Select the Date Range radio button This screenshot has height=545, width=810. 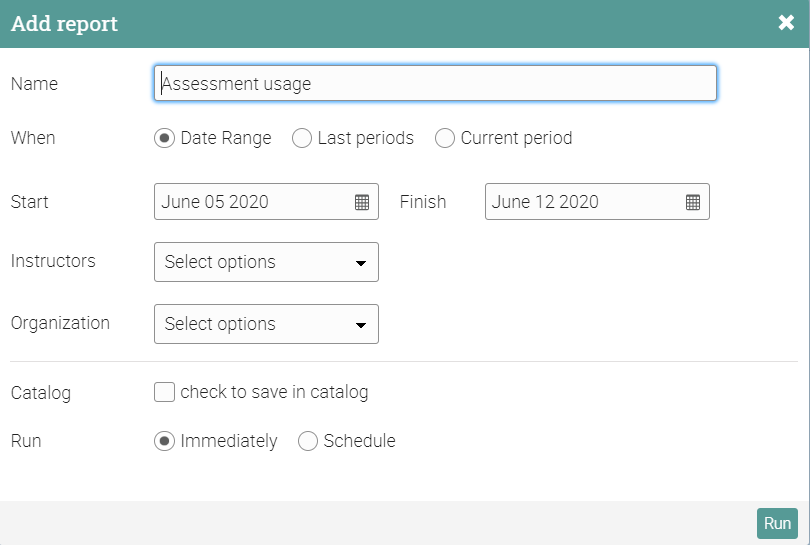[x=164, y=138]
